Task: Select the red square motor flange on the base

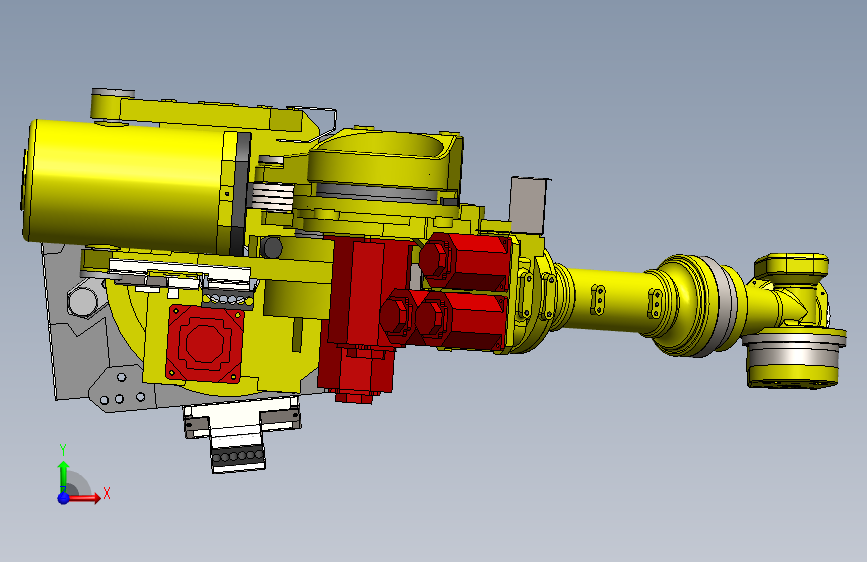Action: [x=205, y=344]
